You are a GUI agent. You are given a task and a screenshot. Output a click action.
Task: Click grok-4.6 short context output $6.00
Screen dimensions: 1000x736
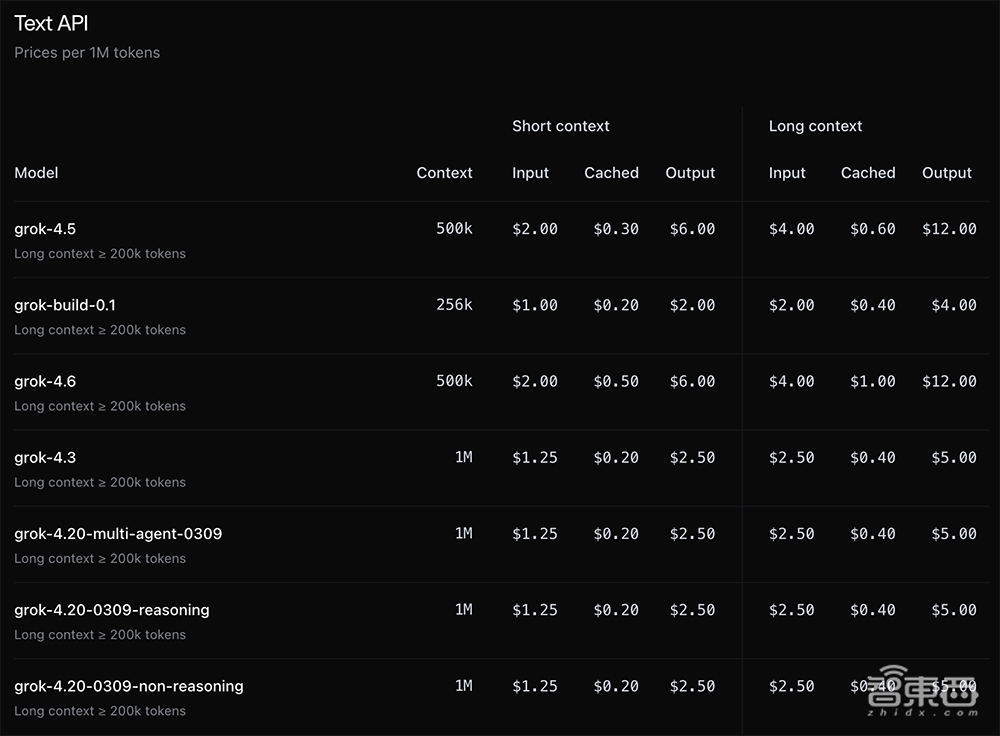[x=693, y=381]
